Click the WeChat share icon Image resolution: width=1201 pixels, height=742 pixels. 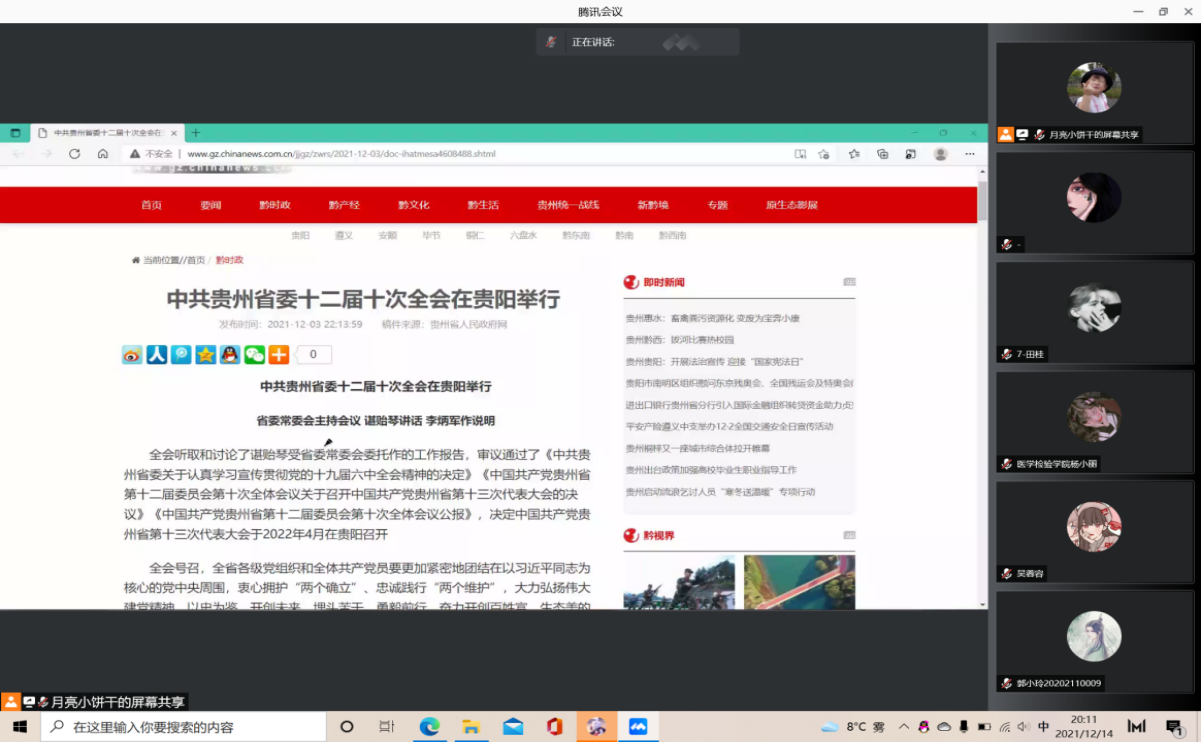[x=255, y=355]
